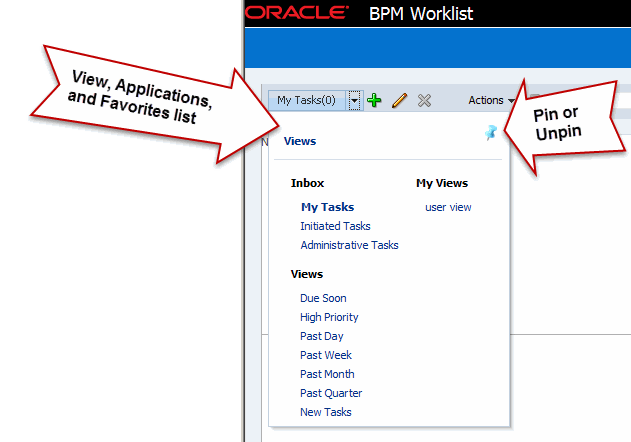Viewport: 631px width, 442px height.
Task: Select the New Tasks view
Action: [x=326, y=412]
